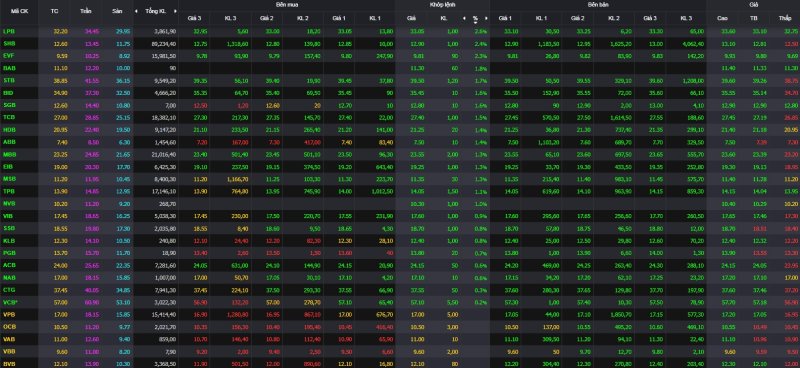Image resolution: width=800 pixels, height=368 pixels.
Task: Open the VCB stock symbol
Action: (10, 301)
